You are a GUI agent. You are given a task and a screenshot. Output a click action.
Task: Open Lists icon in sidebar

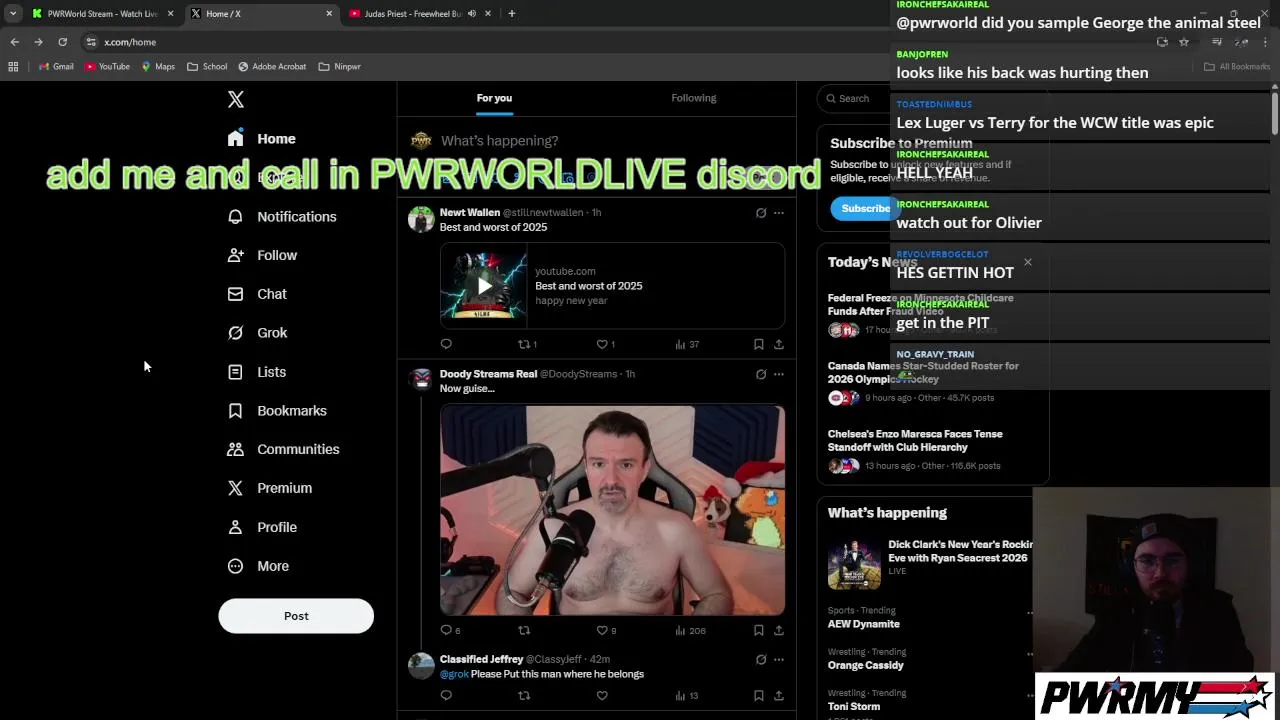(x=235, y=372)
